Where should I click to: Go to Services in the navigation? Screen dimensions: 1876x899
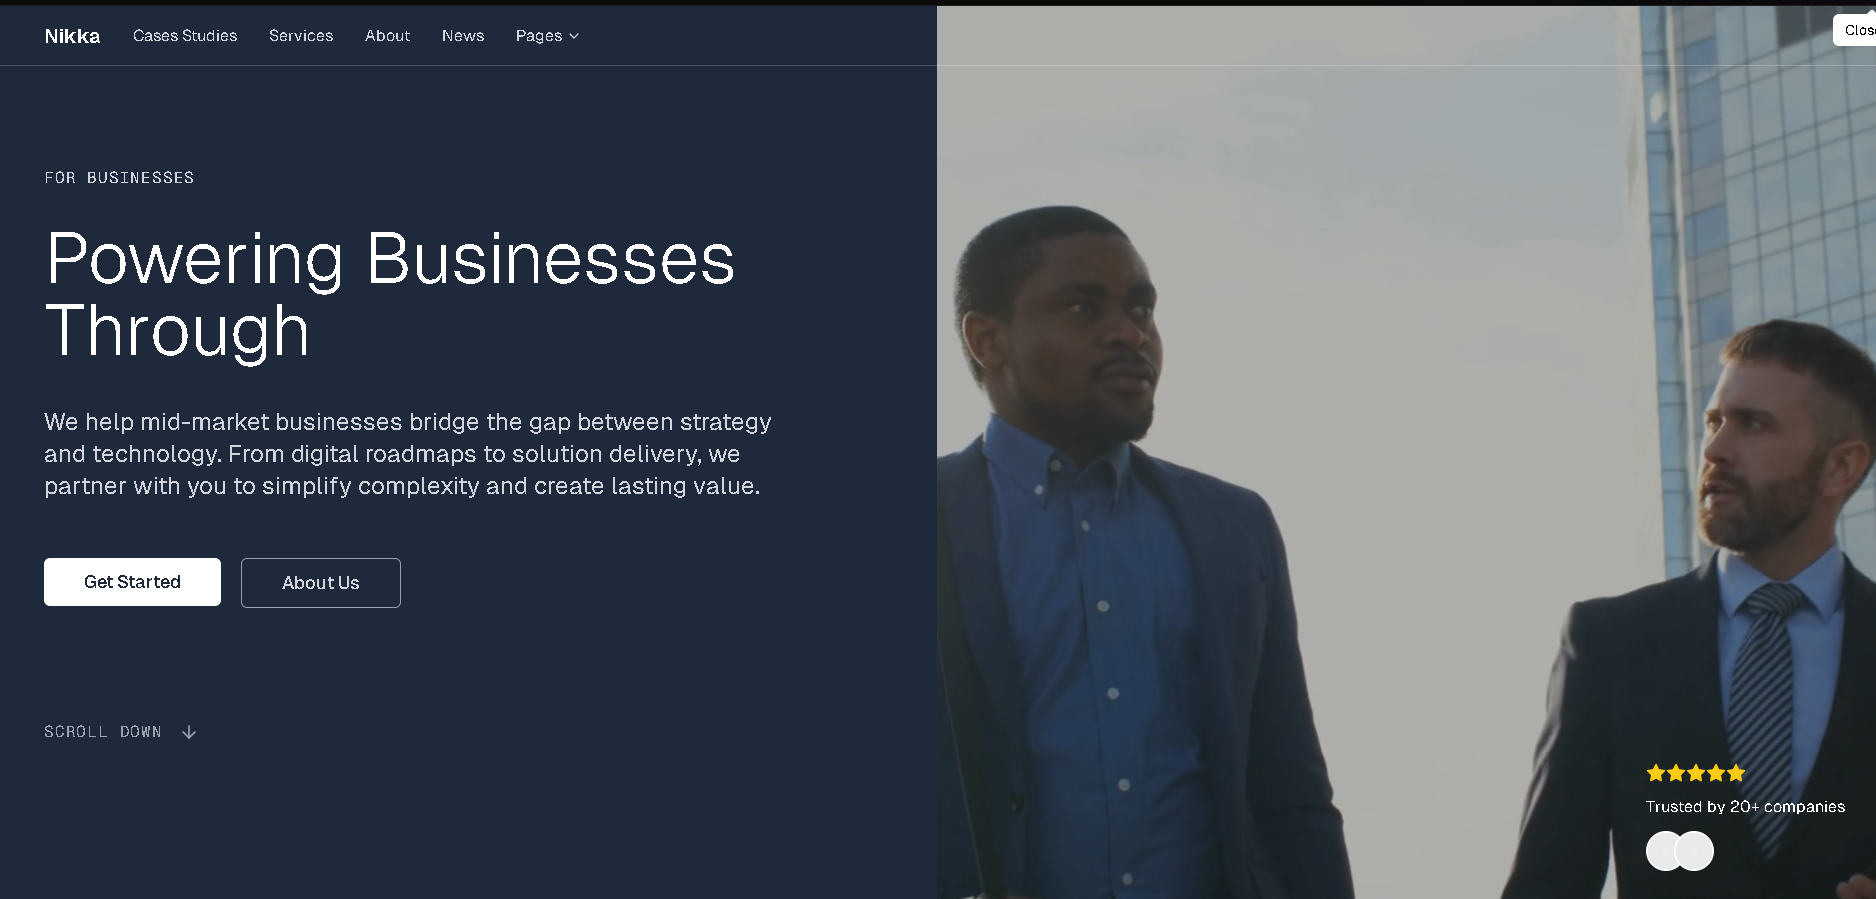tap(301, 36)
